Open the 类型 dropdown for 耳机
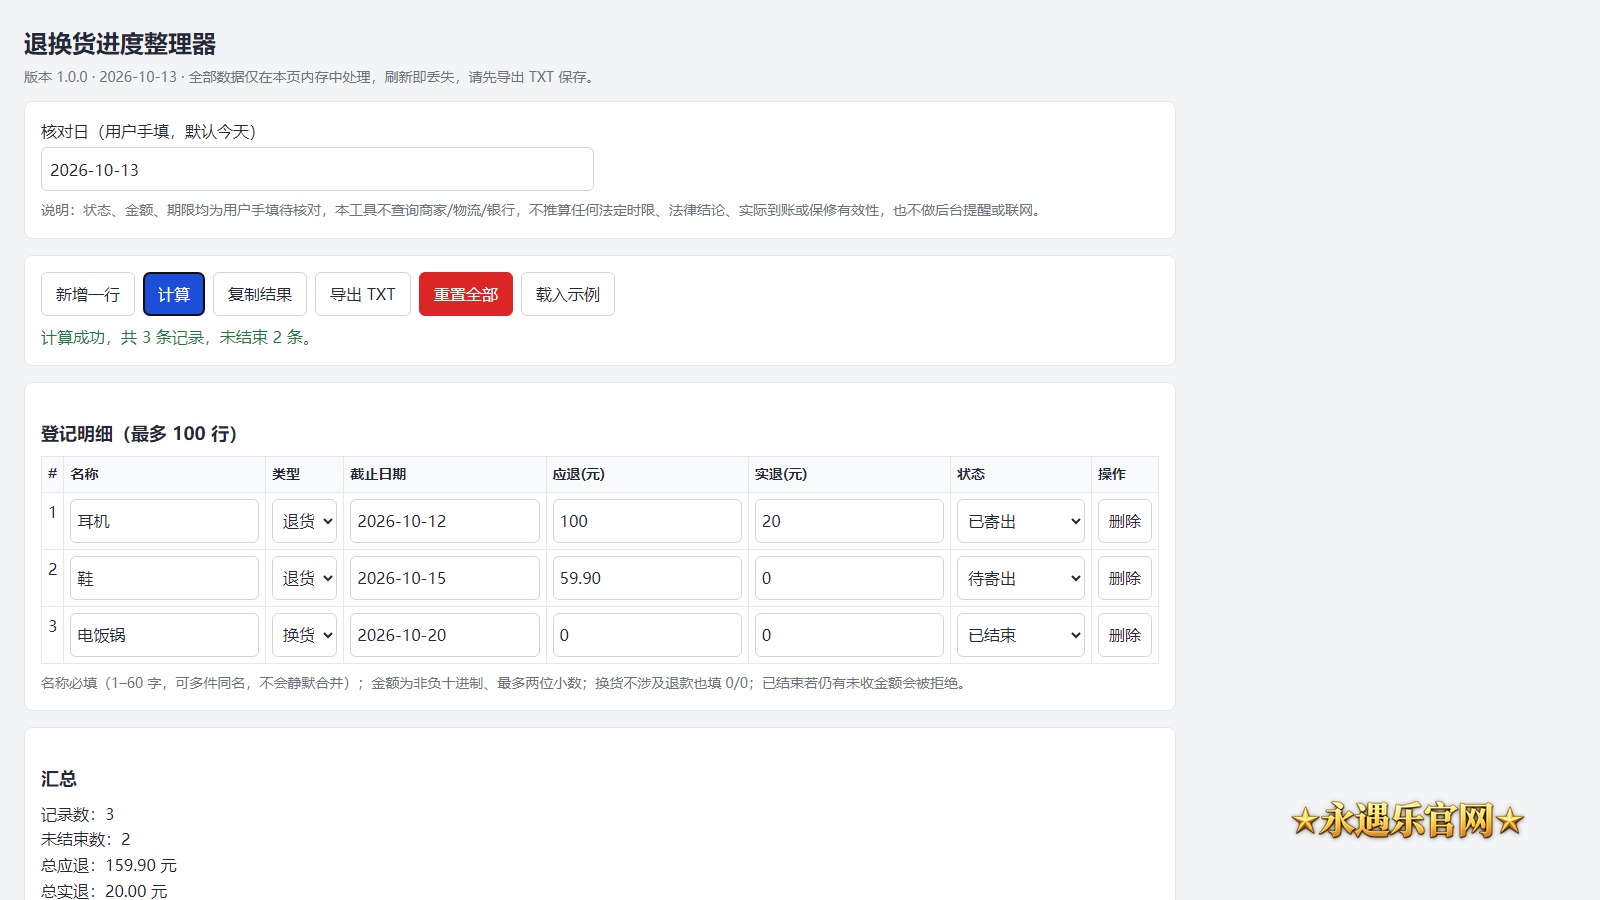1600x900 pixels. pos(304,521)
